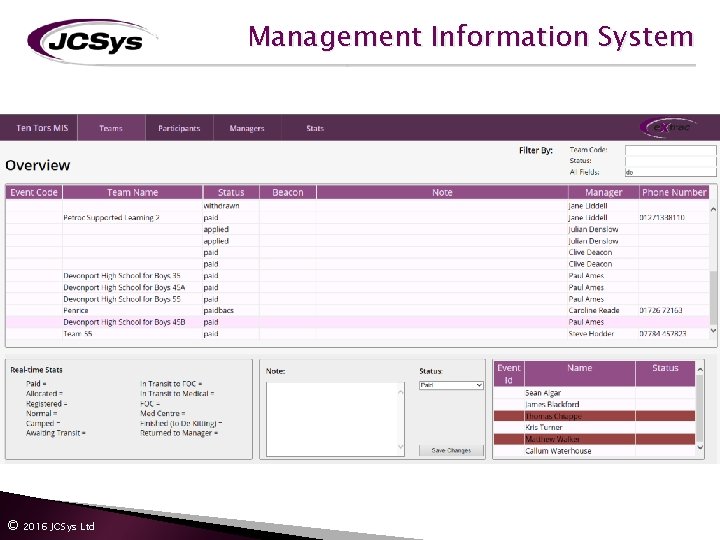Select participant Sean Algar
Viewport: 720px width, 540px height.
point(594,393)
